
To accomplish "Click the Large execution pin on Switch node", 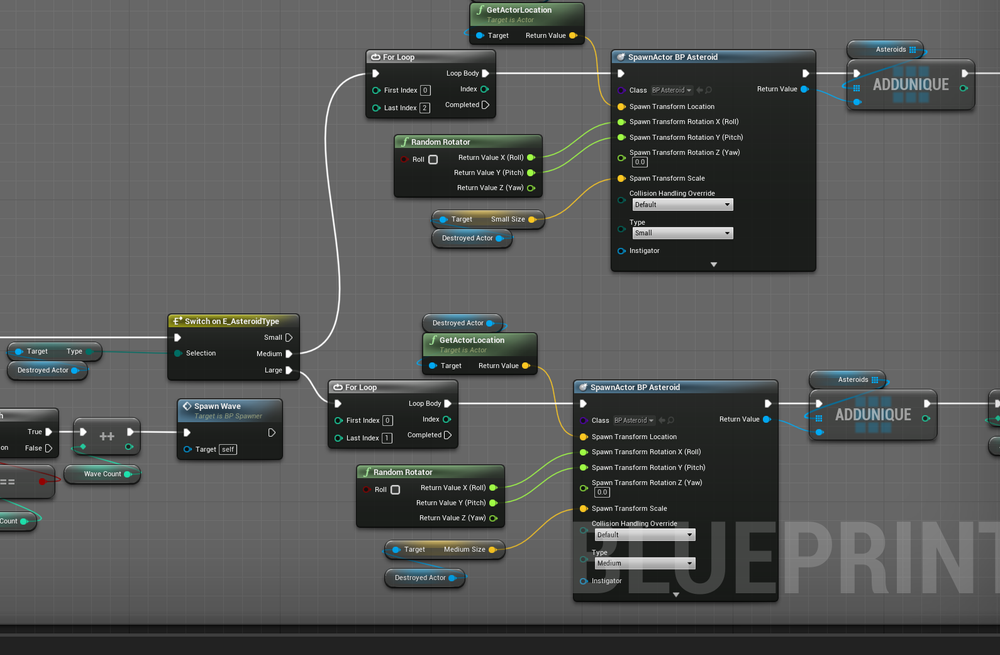I will [289, 370].
